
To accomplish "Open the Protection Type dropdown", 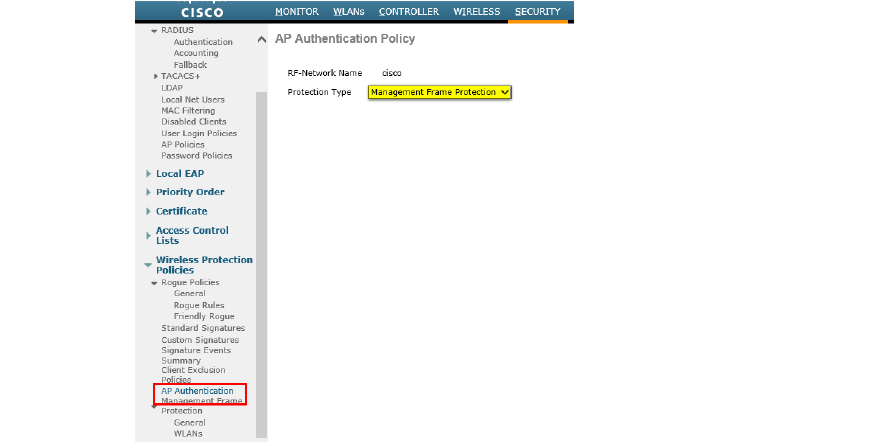I will tap(440, 92).
